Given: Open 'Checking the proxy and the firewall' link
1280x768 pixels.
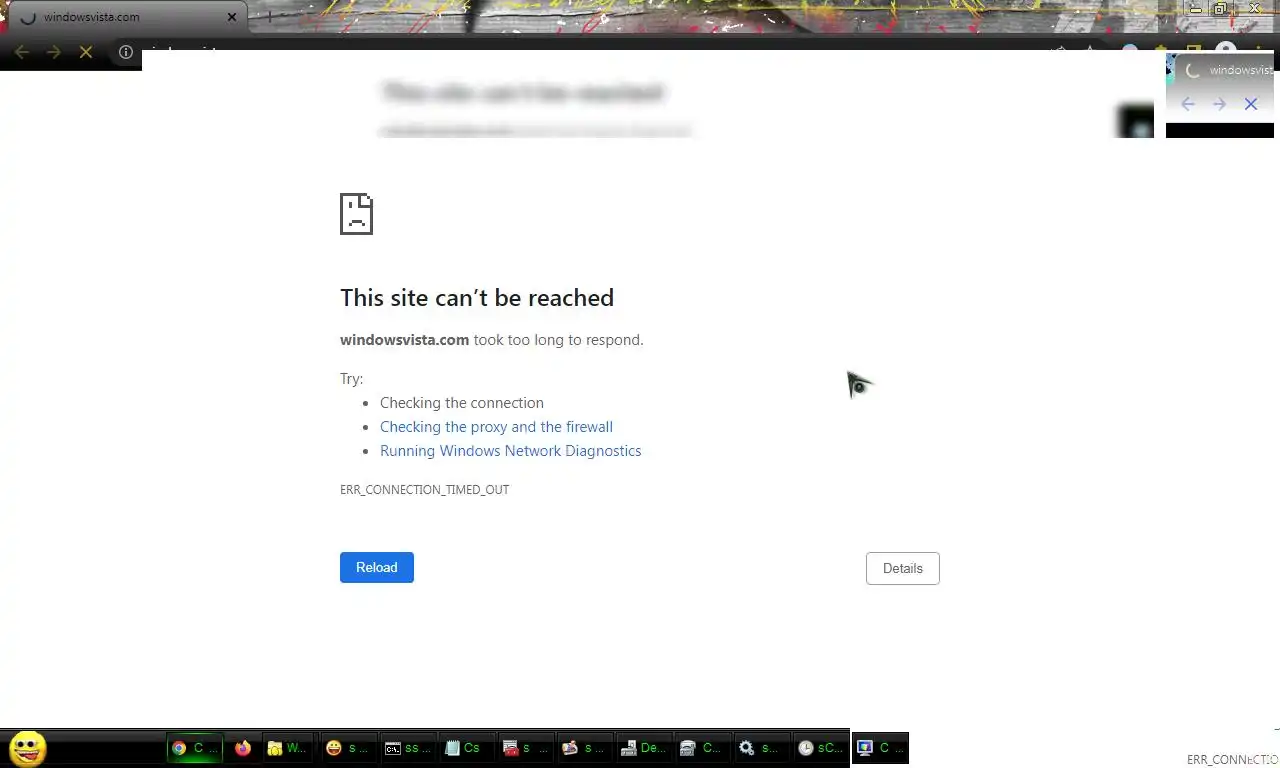Looking at the screenshot, I should coord(496,427).
